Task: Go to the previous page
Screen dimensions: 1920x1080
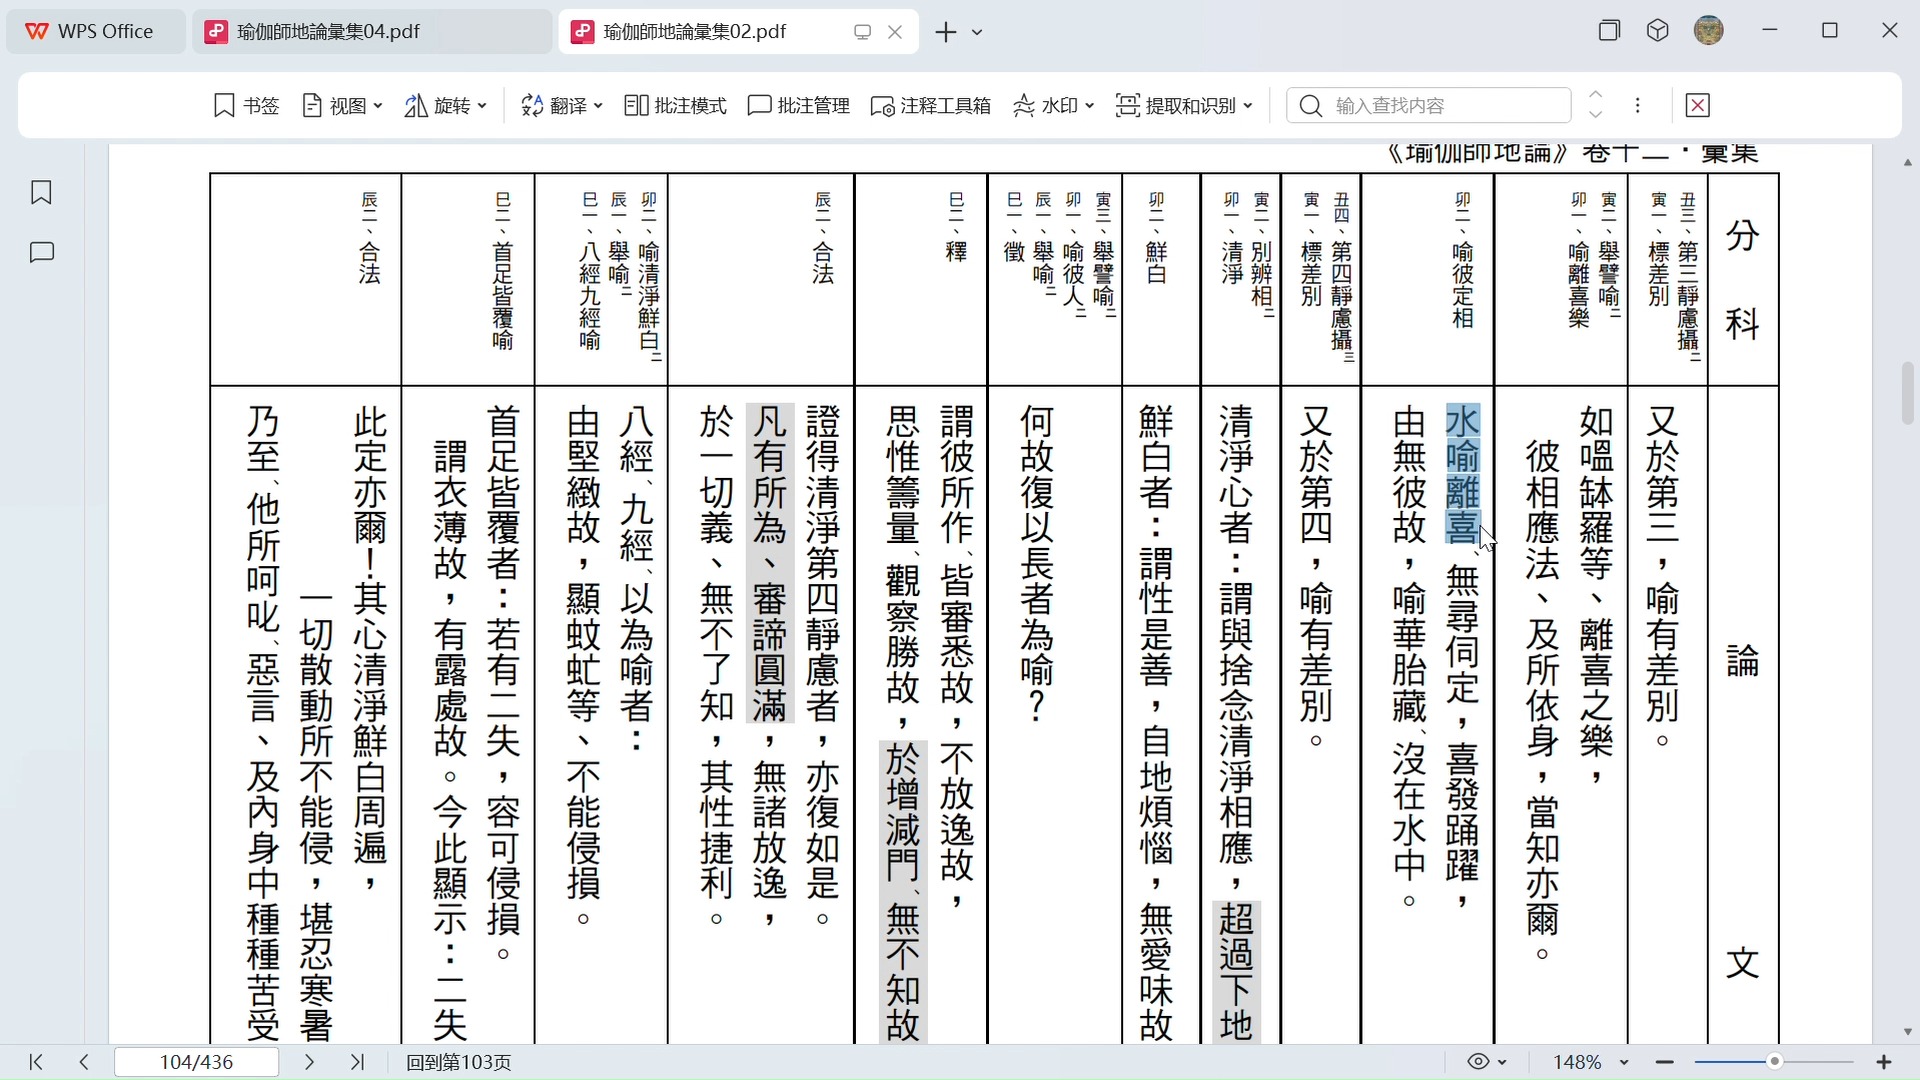Action: (84, 1062)
